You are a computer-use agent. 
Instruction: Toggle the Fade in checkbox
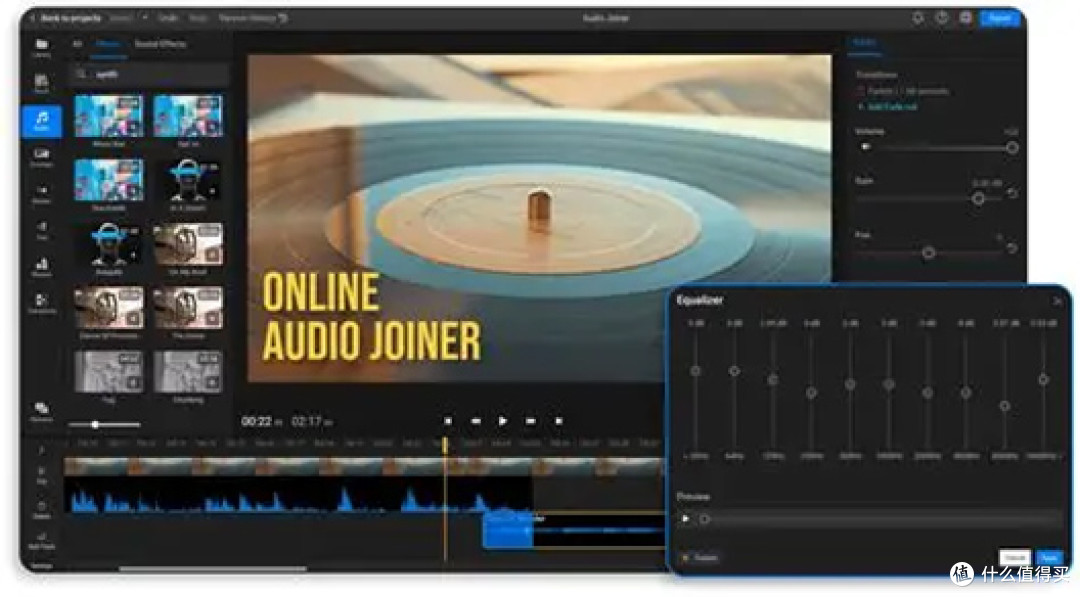861,91
